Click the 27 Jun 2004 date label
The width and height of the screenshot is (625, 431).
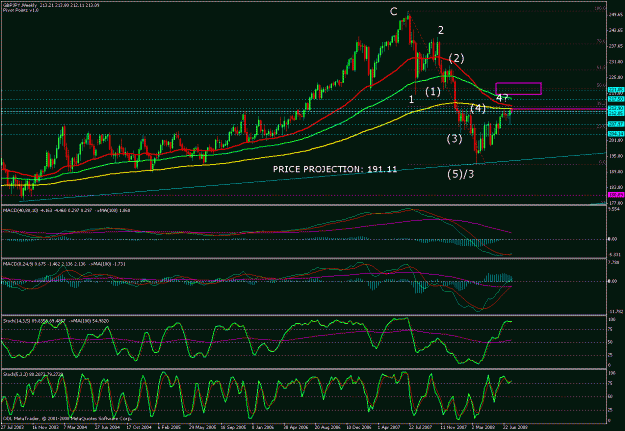(x=106, y=426)
